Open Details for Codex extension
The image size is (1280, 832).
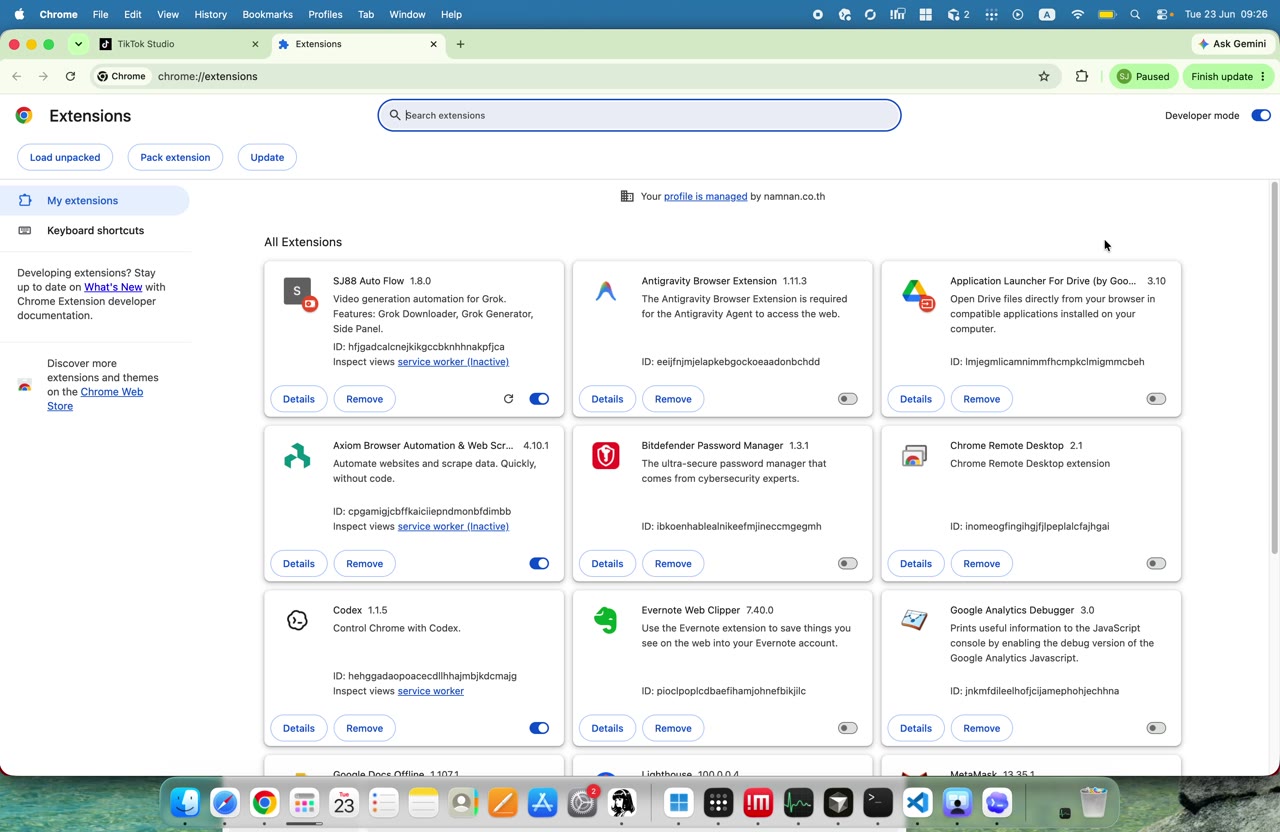pos(298,728)
